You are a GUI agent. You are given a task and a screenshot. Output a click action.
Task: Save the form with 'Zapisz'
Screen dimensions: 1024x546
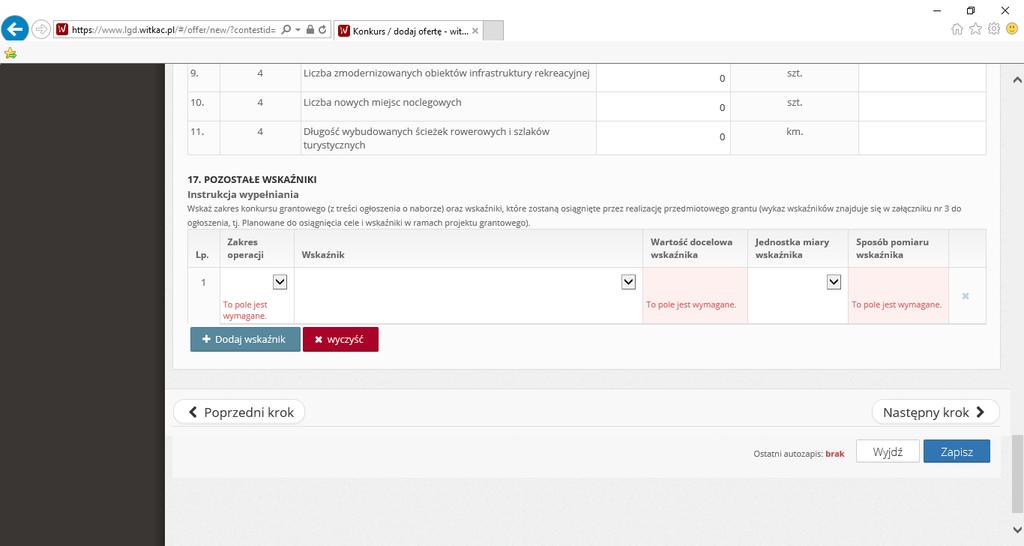pos(957,451)
